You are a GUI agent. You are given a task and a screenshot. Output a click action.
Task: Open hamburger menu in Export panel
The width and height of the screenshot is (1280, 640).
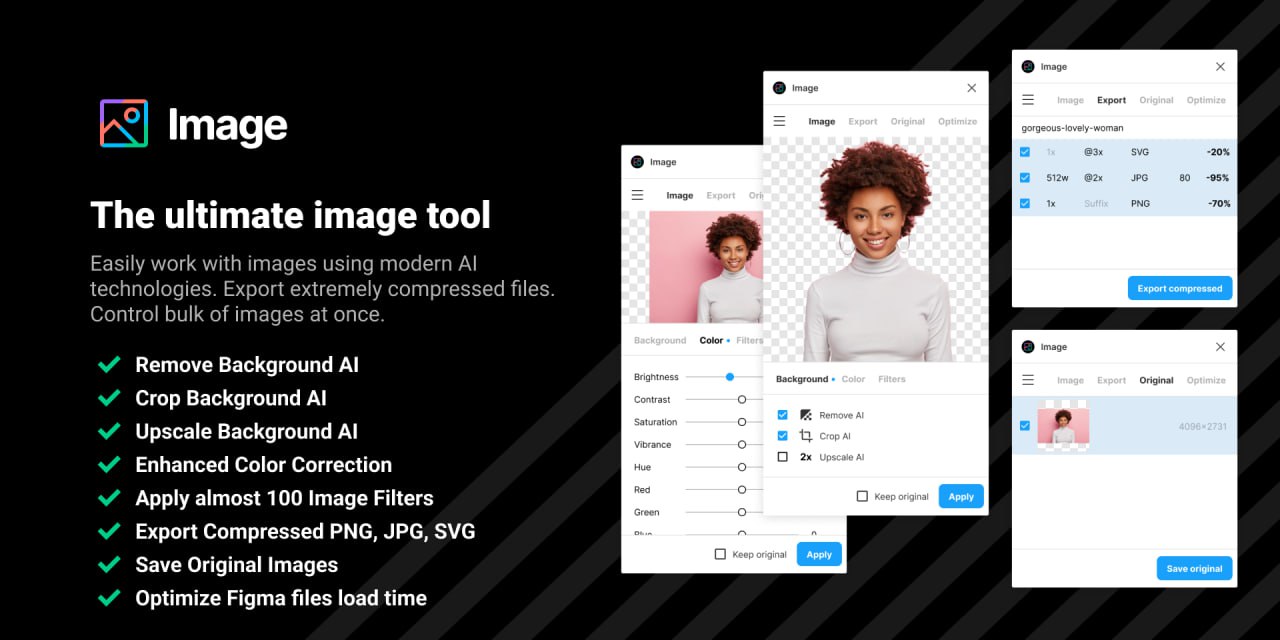coord(1028,100)
